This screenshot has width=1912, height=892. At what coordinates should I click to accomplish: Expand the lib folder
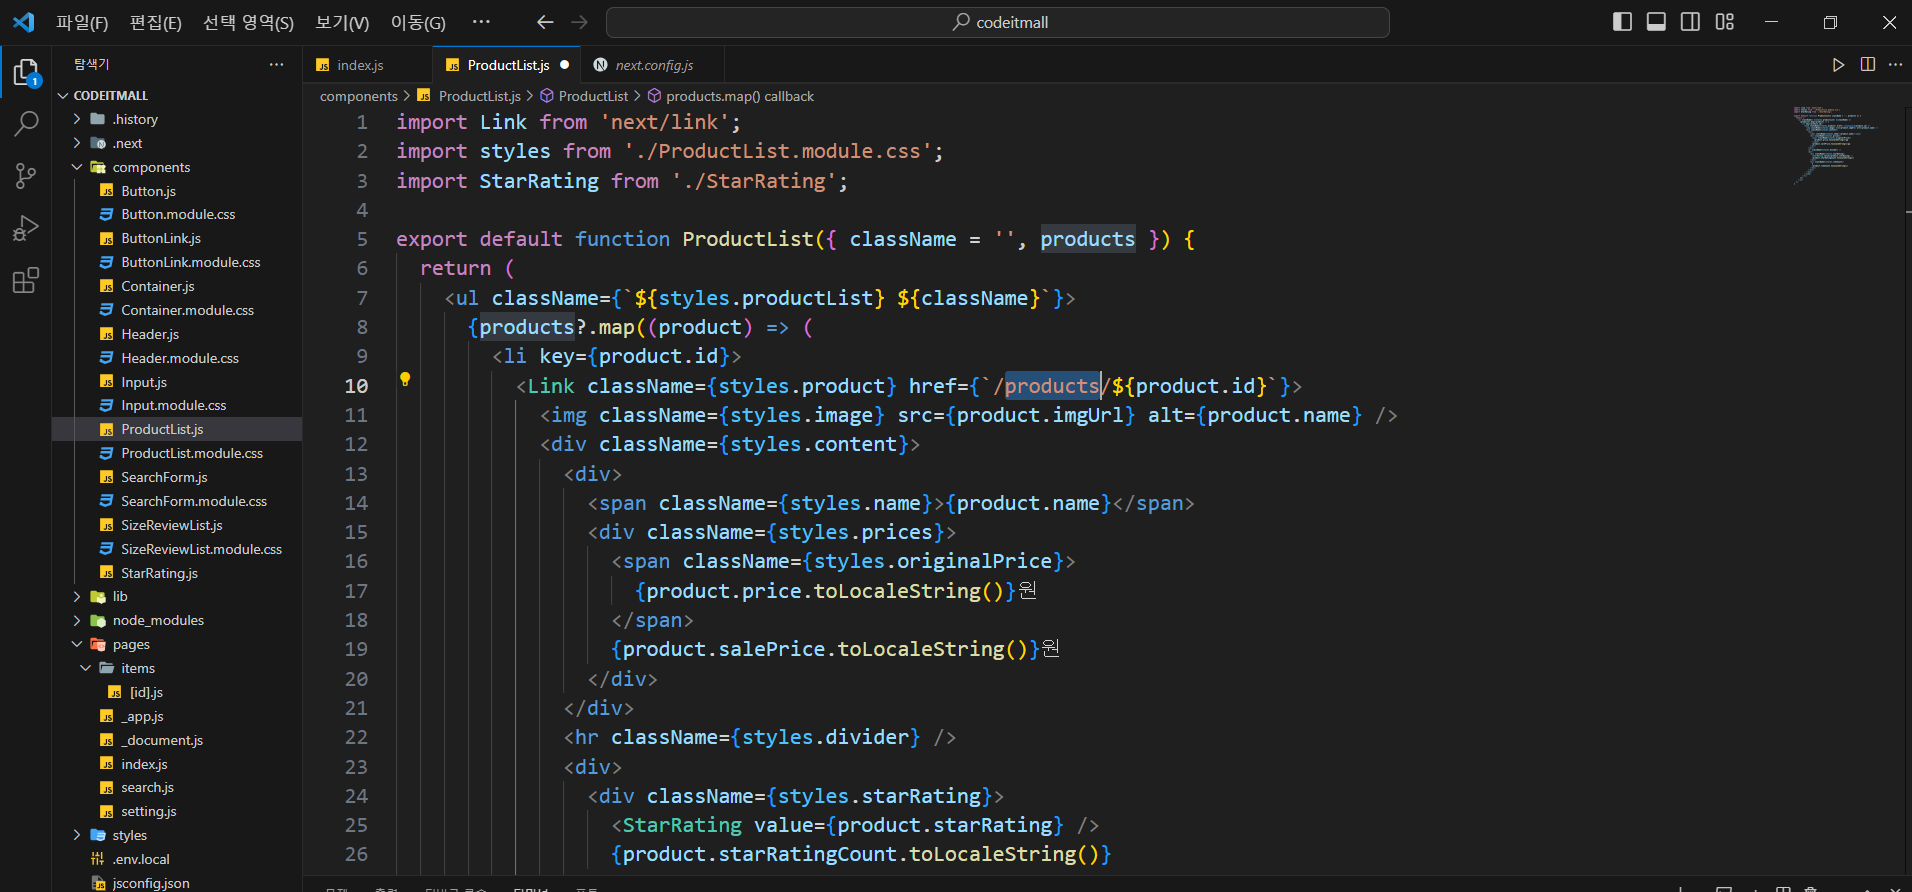(x=177, y=596)
